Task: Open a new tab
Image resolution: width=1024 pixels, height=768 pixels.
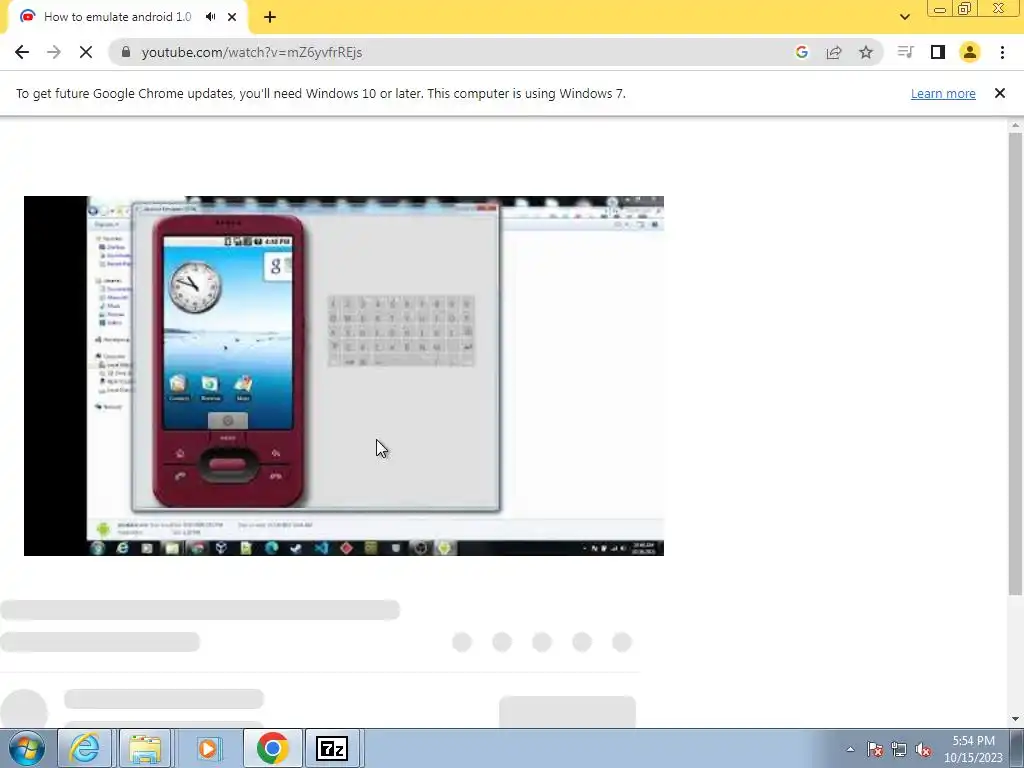Action: [270, 17]
